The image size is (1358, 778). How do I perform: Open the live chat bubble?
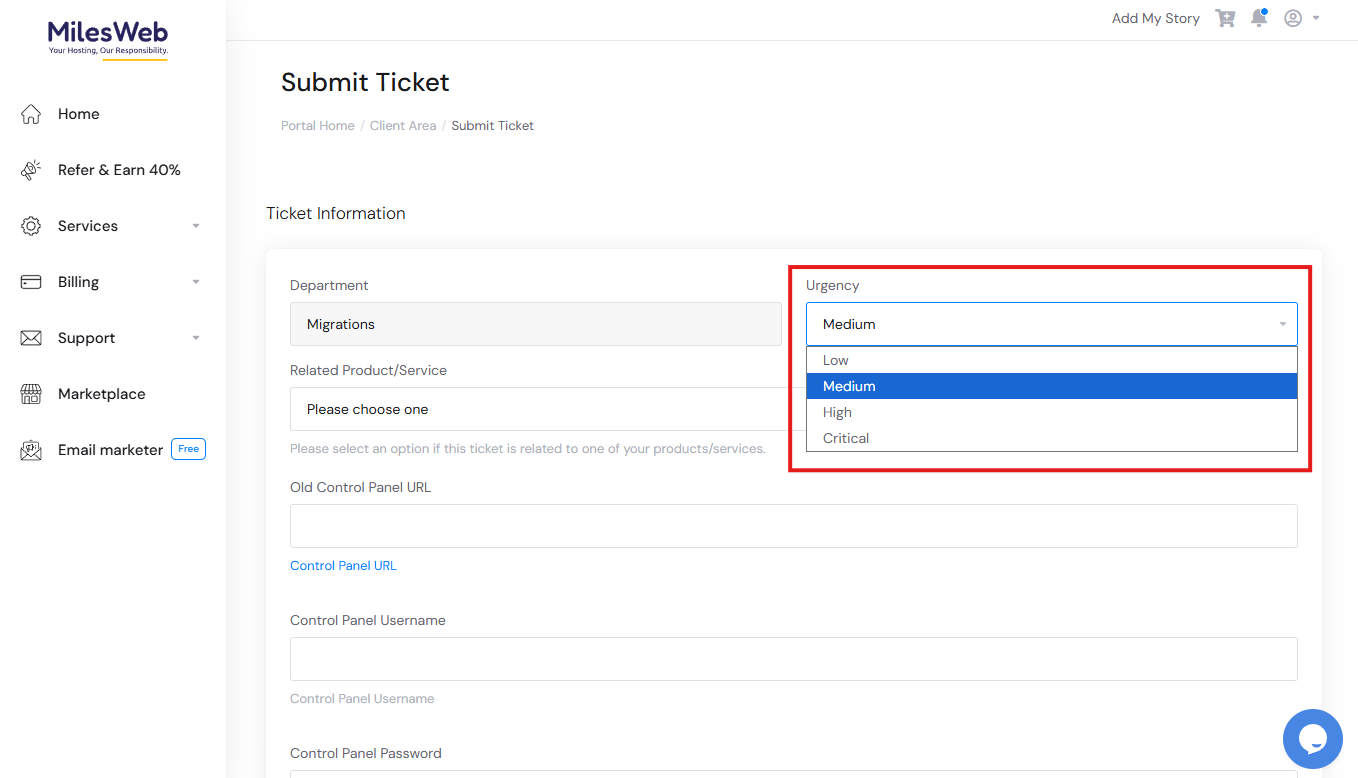1312,739
